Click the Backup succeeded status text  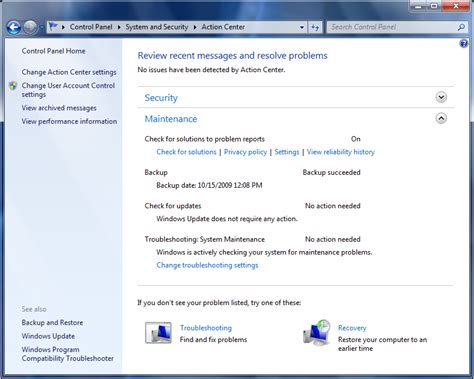pyautogui.click(x=331, y=172)
